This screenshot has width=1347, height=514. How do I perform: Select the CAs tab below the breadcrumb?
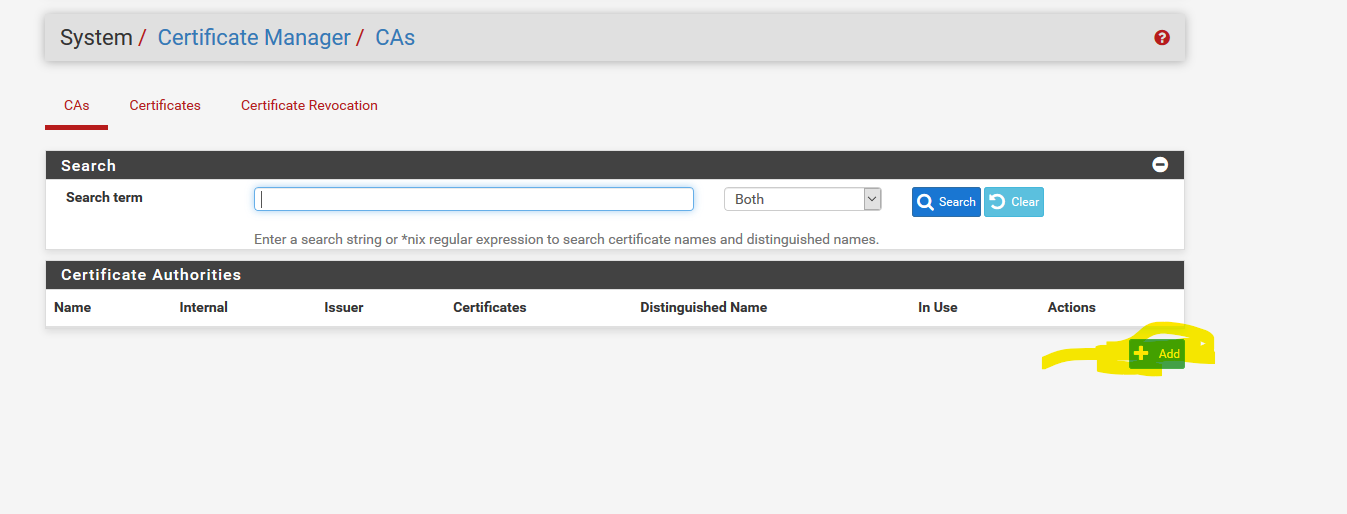coord(76,105)
